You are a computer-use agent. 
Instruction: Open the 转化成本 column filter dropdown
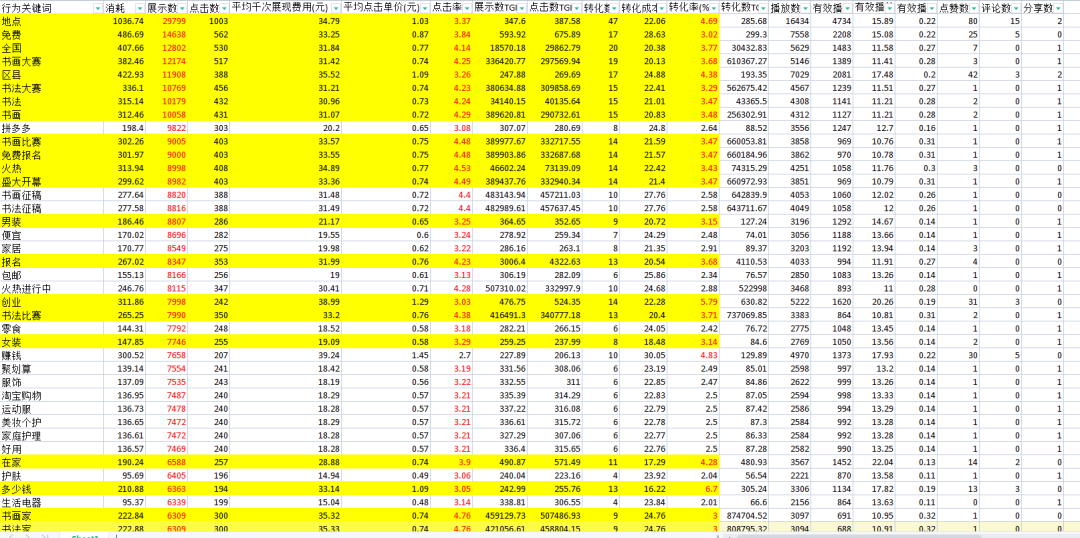[661, 8]
